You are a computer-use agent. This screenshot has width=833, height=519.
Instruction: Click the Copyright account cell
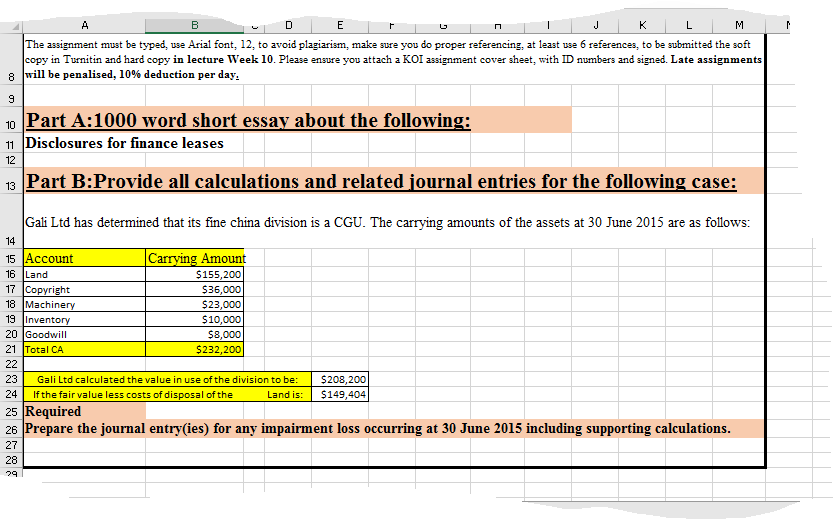[84, 290]
